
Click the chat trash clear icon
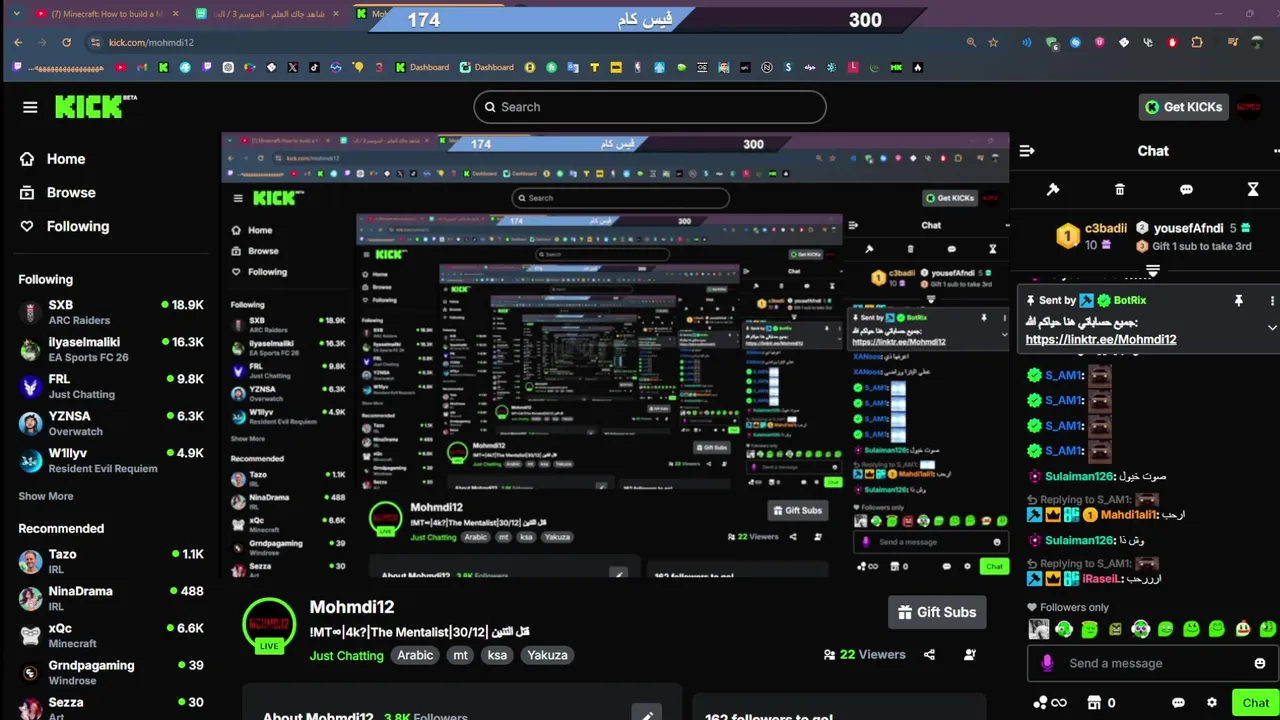[1119, 189]
